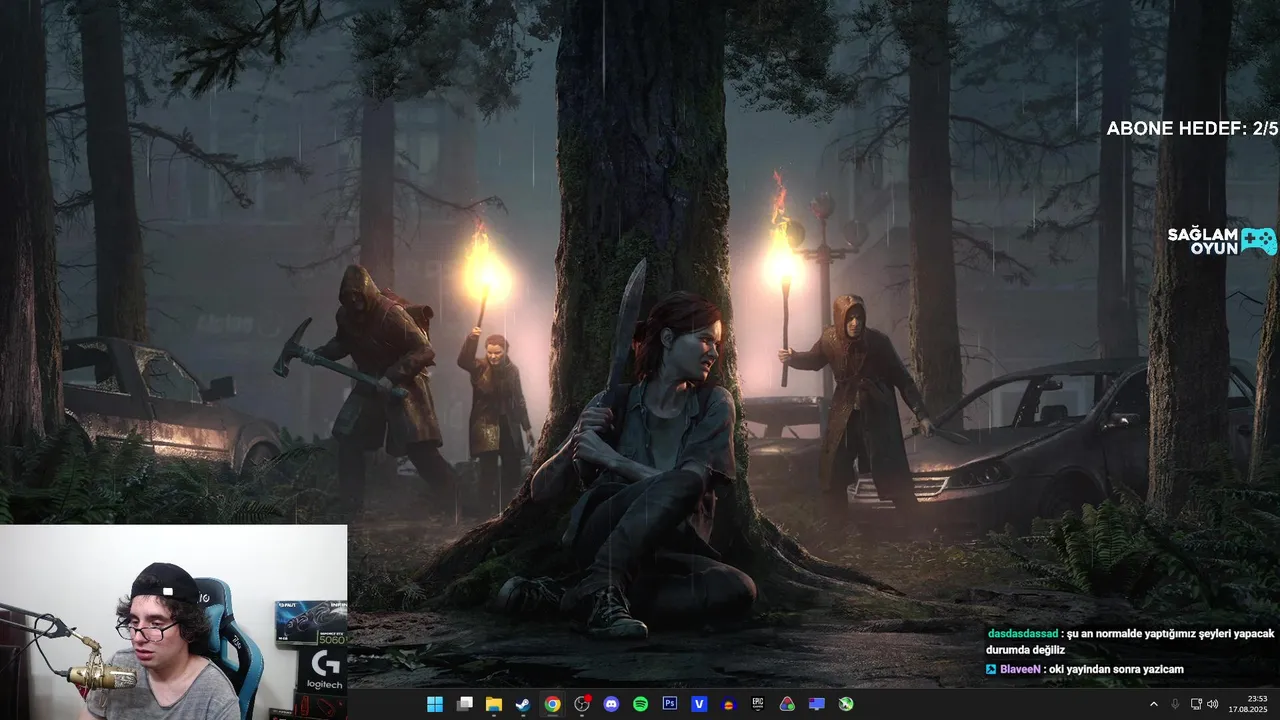Viewport: 1280px width, 720px height.
Task: Open the Epic Games Launcher
Action: tap(758, 704)
